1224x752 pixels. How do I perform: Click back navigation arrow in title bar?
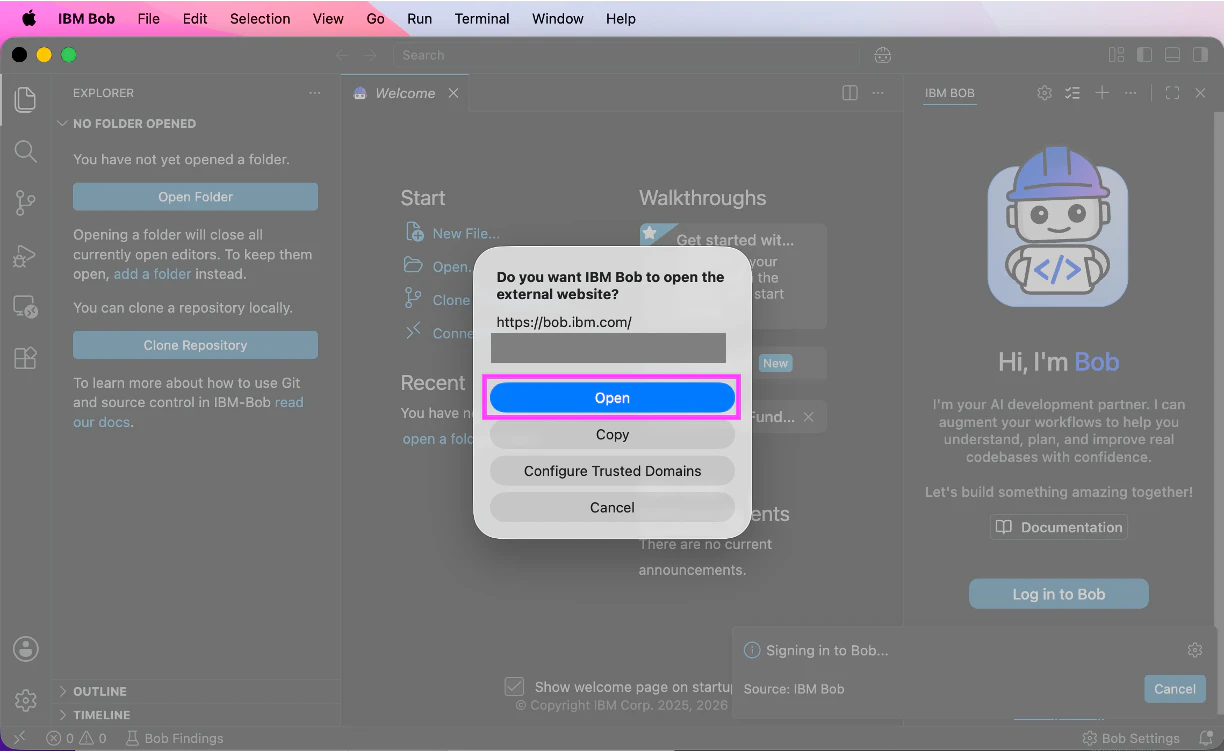click(x=342, y=55)
